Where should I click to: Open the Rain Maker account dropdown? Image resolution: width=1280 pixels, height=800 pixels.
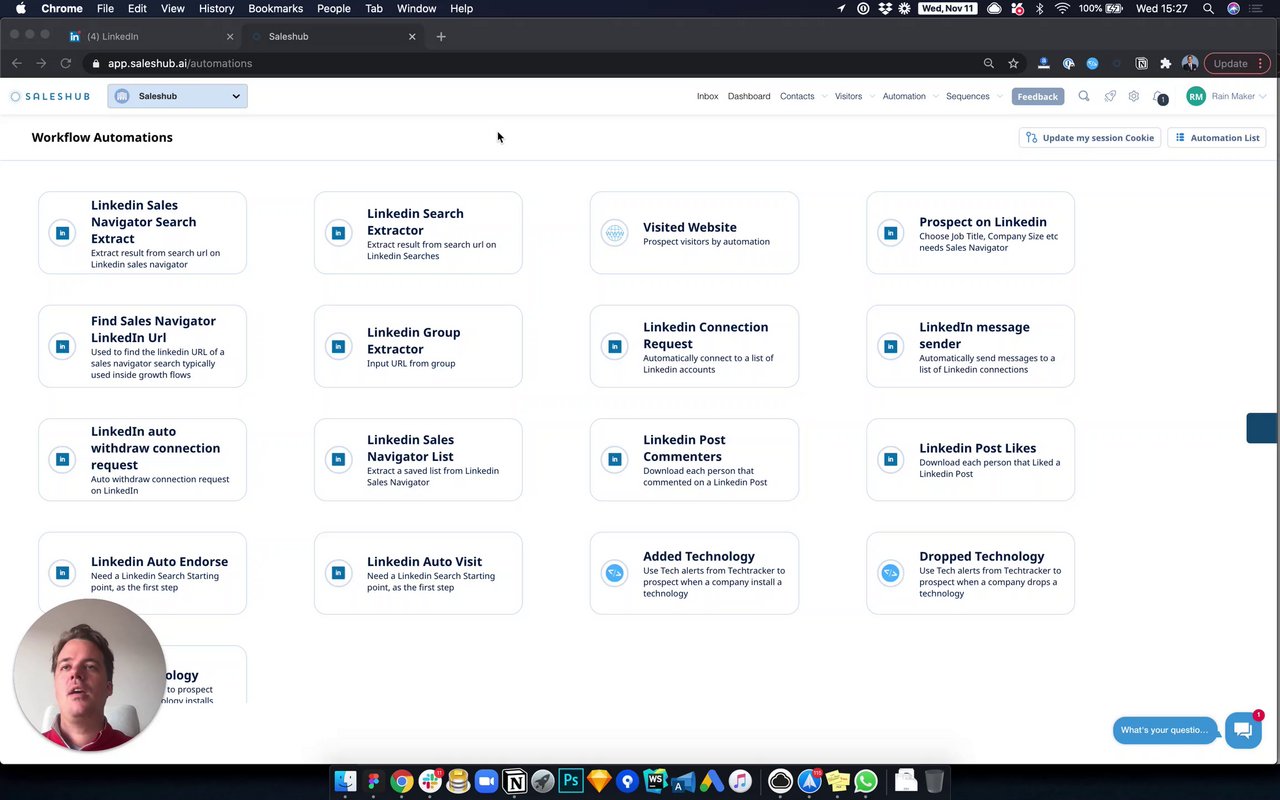click(x=1238, y=96)
